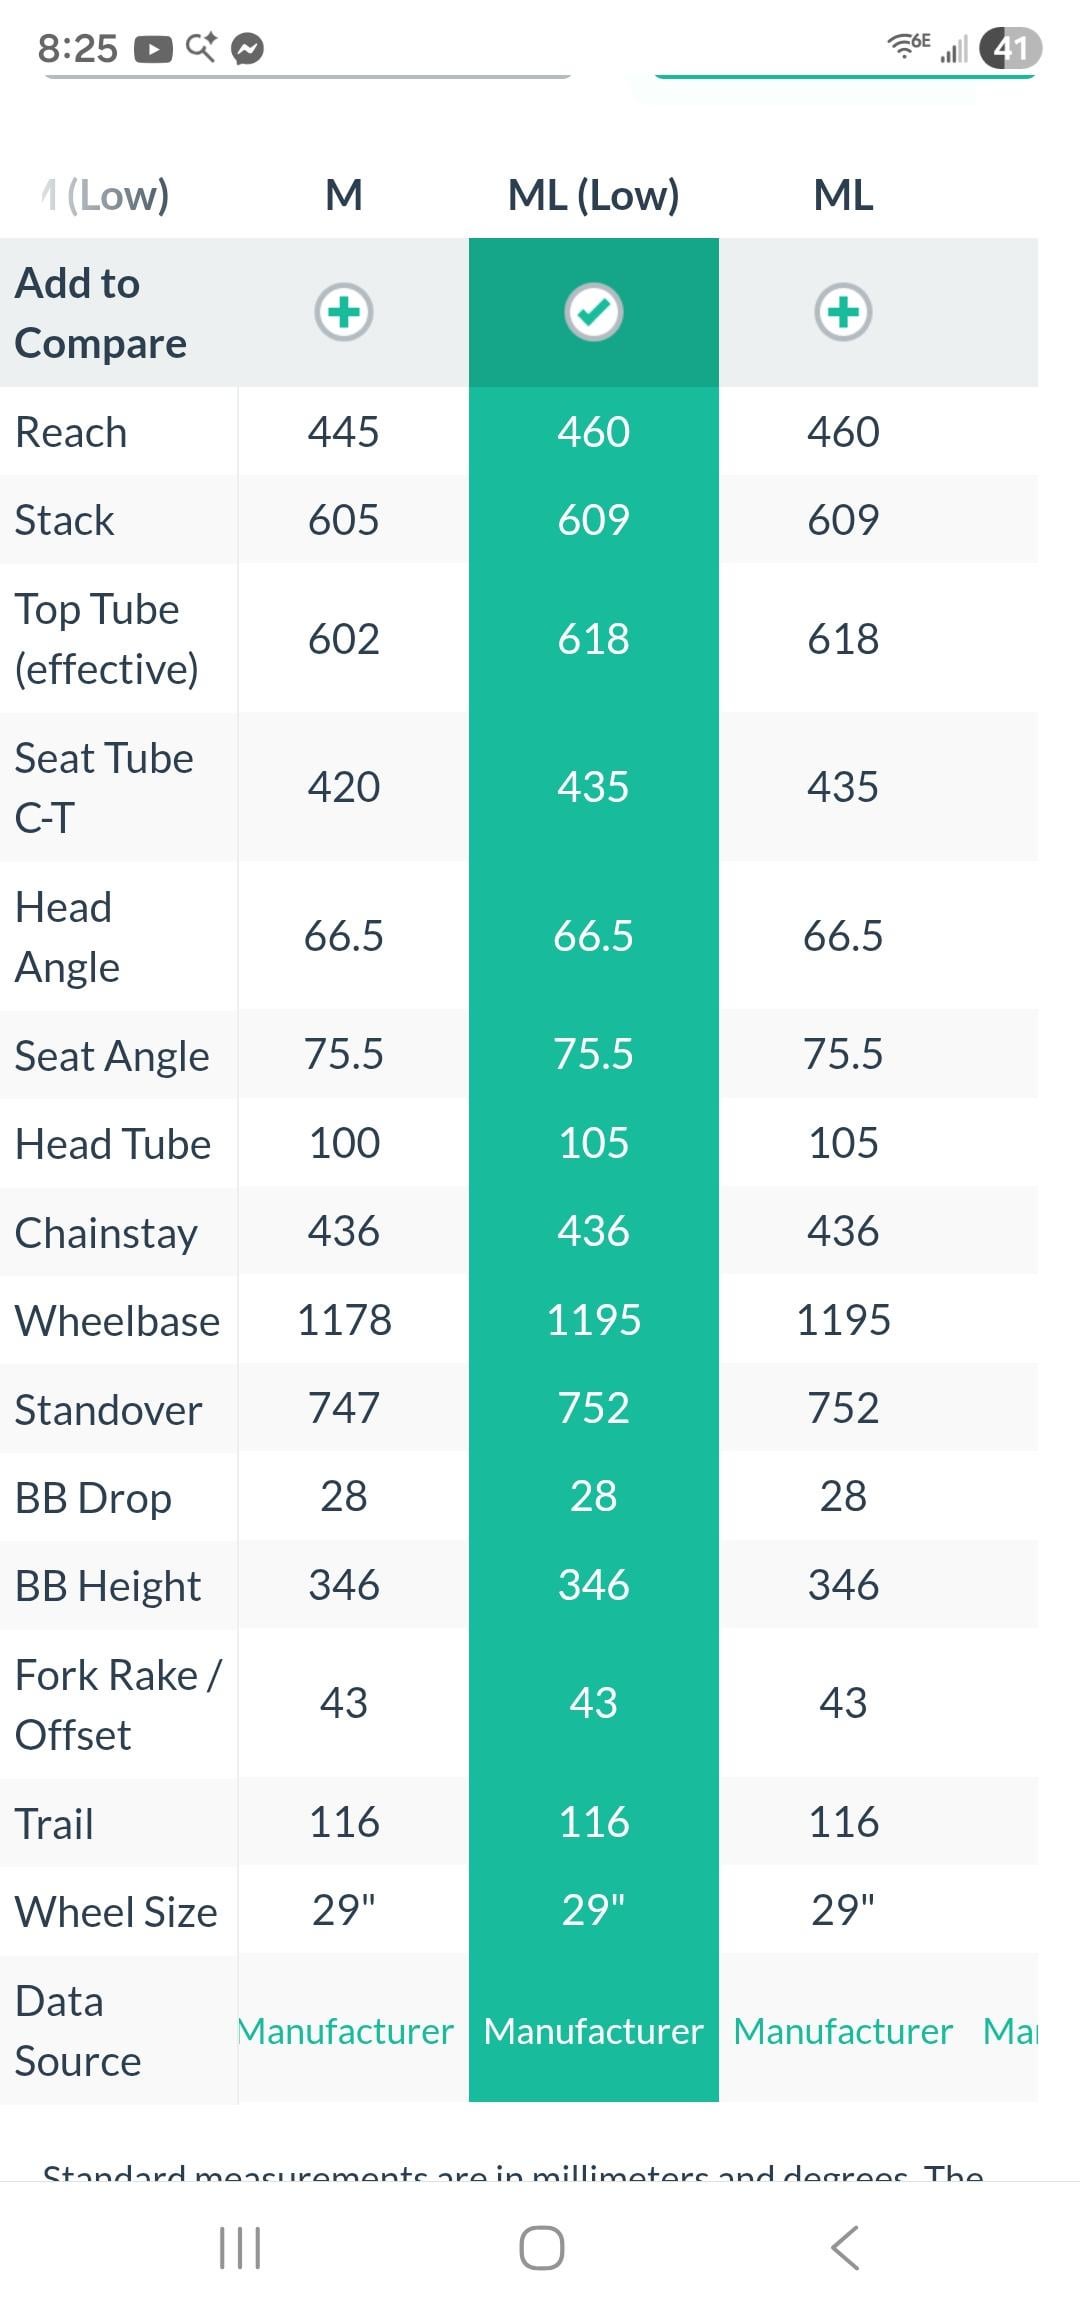Image resolution: width=1080 pixels, height=2316 pixels.
Task: Tap the partially hidden M (Low) header
Action: [x=105, y=195]
